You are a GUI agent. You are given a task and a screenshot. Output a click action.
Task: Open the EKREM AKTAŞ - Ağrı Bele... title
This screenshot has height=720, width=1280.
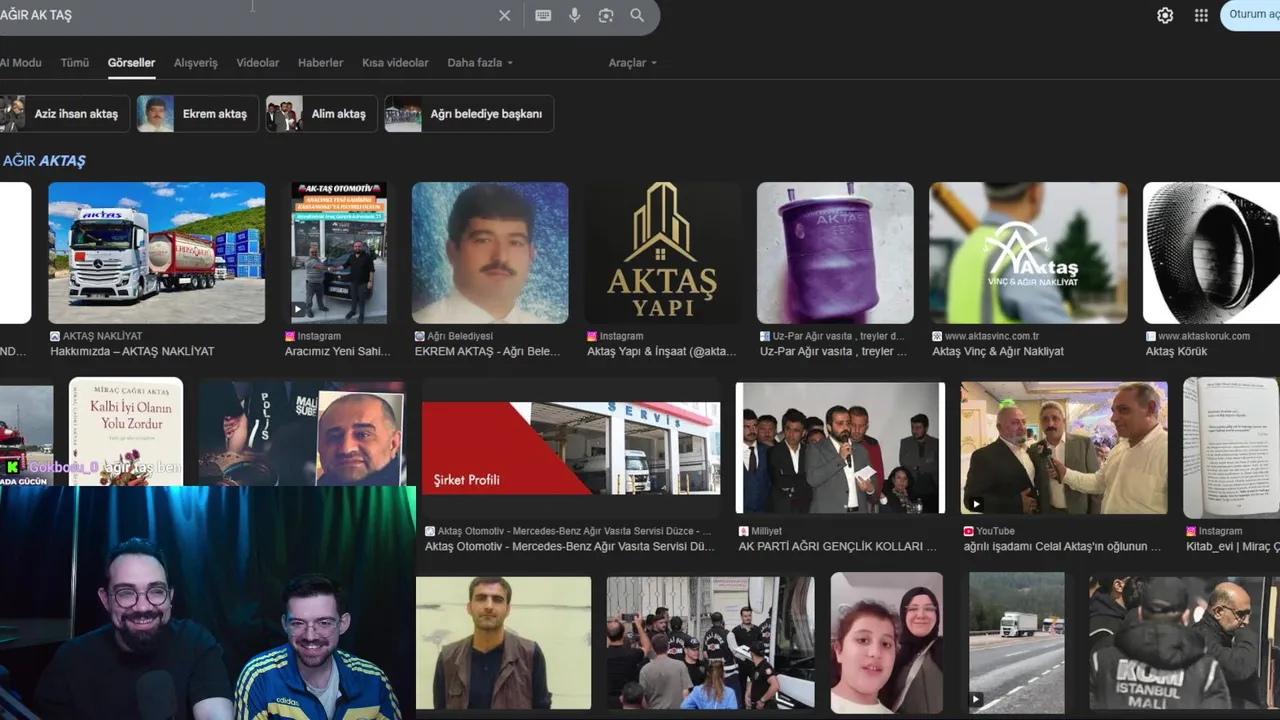pyautogui.click(x=488, y=351)
